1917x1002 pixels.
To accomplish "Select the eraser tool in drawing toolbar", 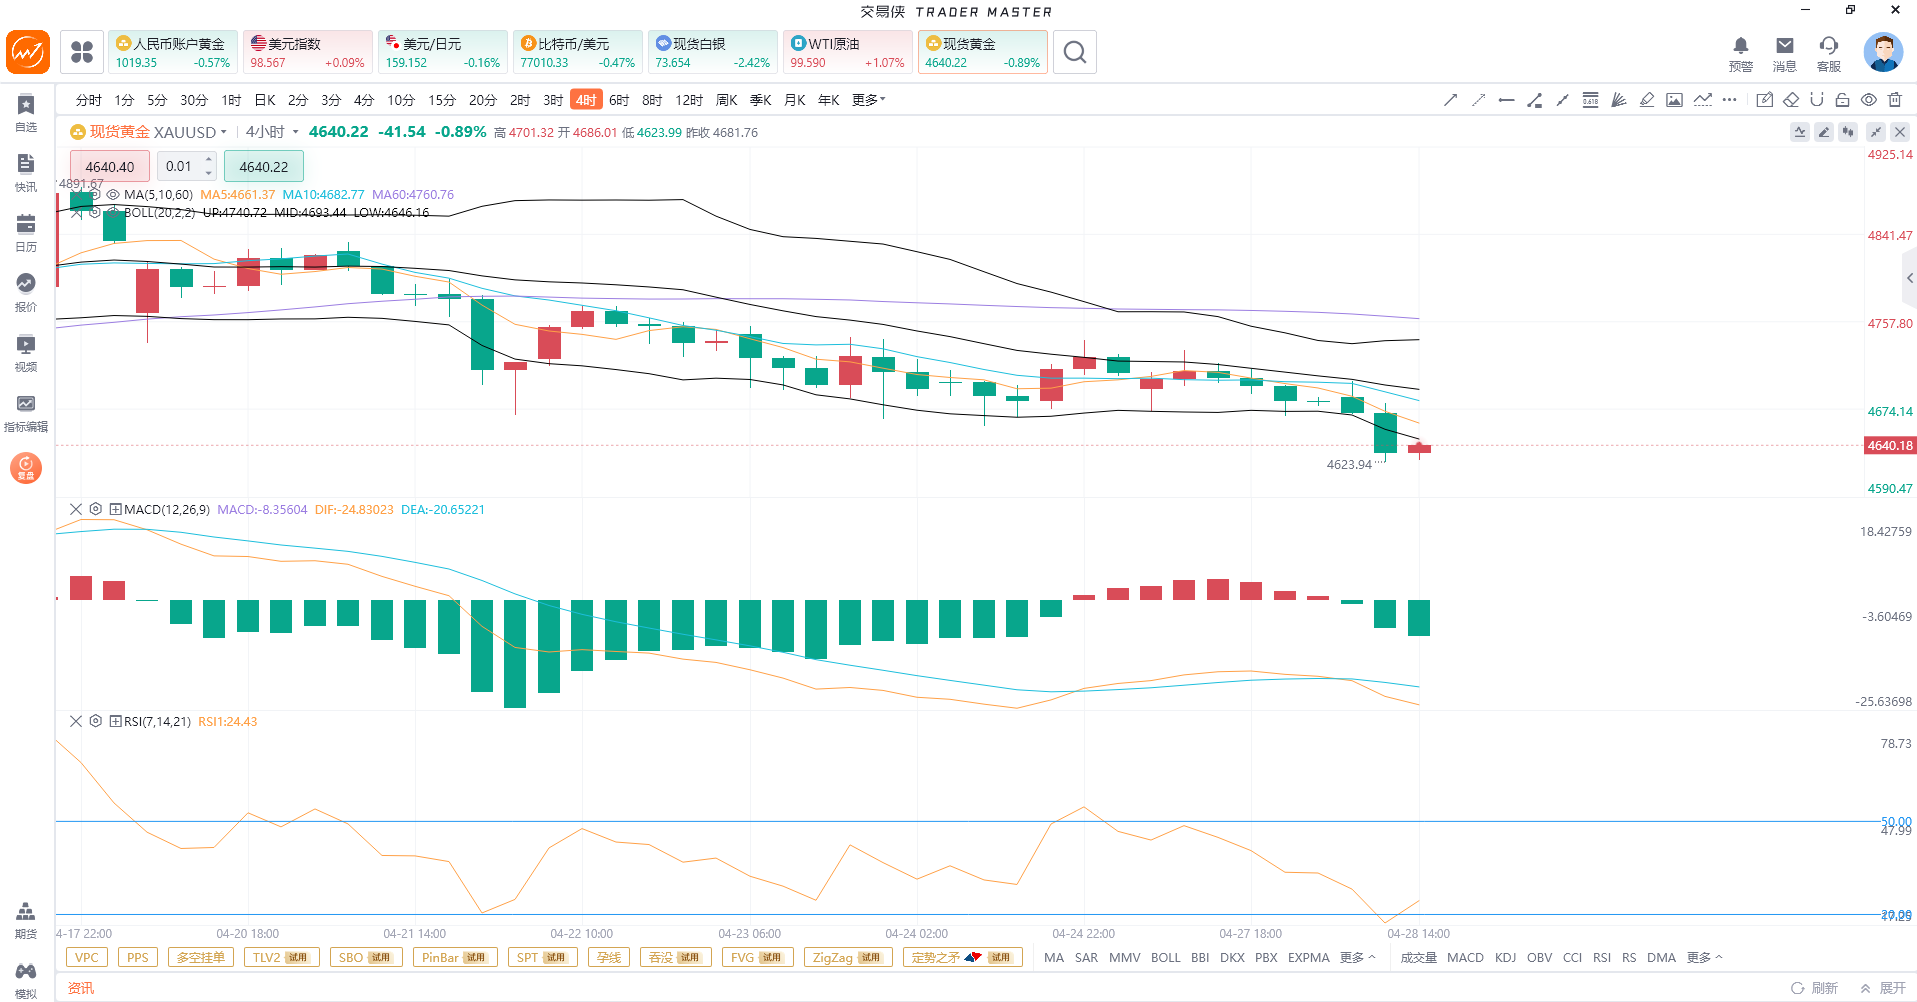I will tap(1791, 100).
